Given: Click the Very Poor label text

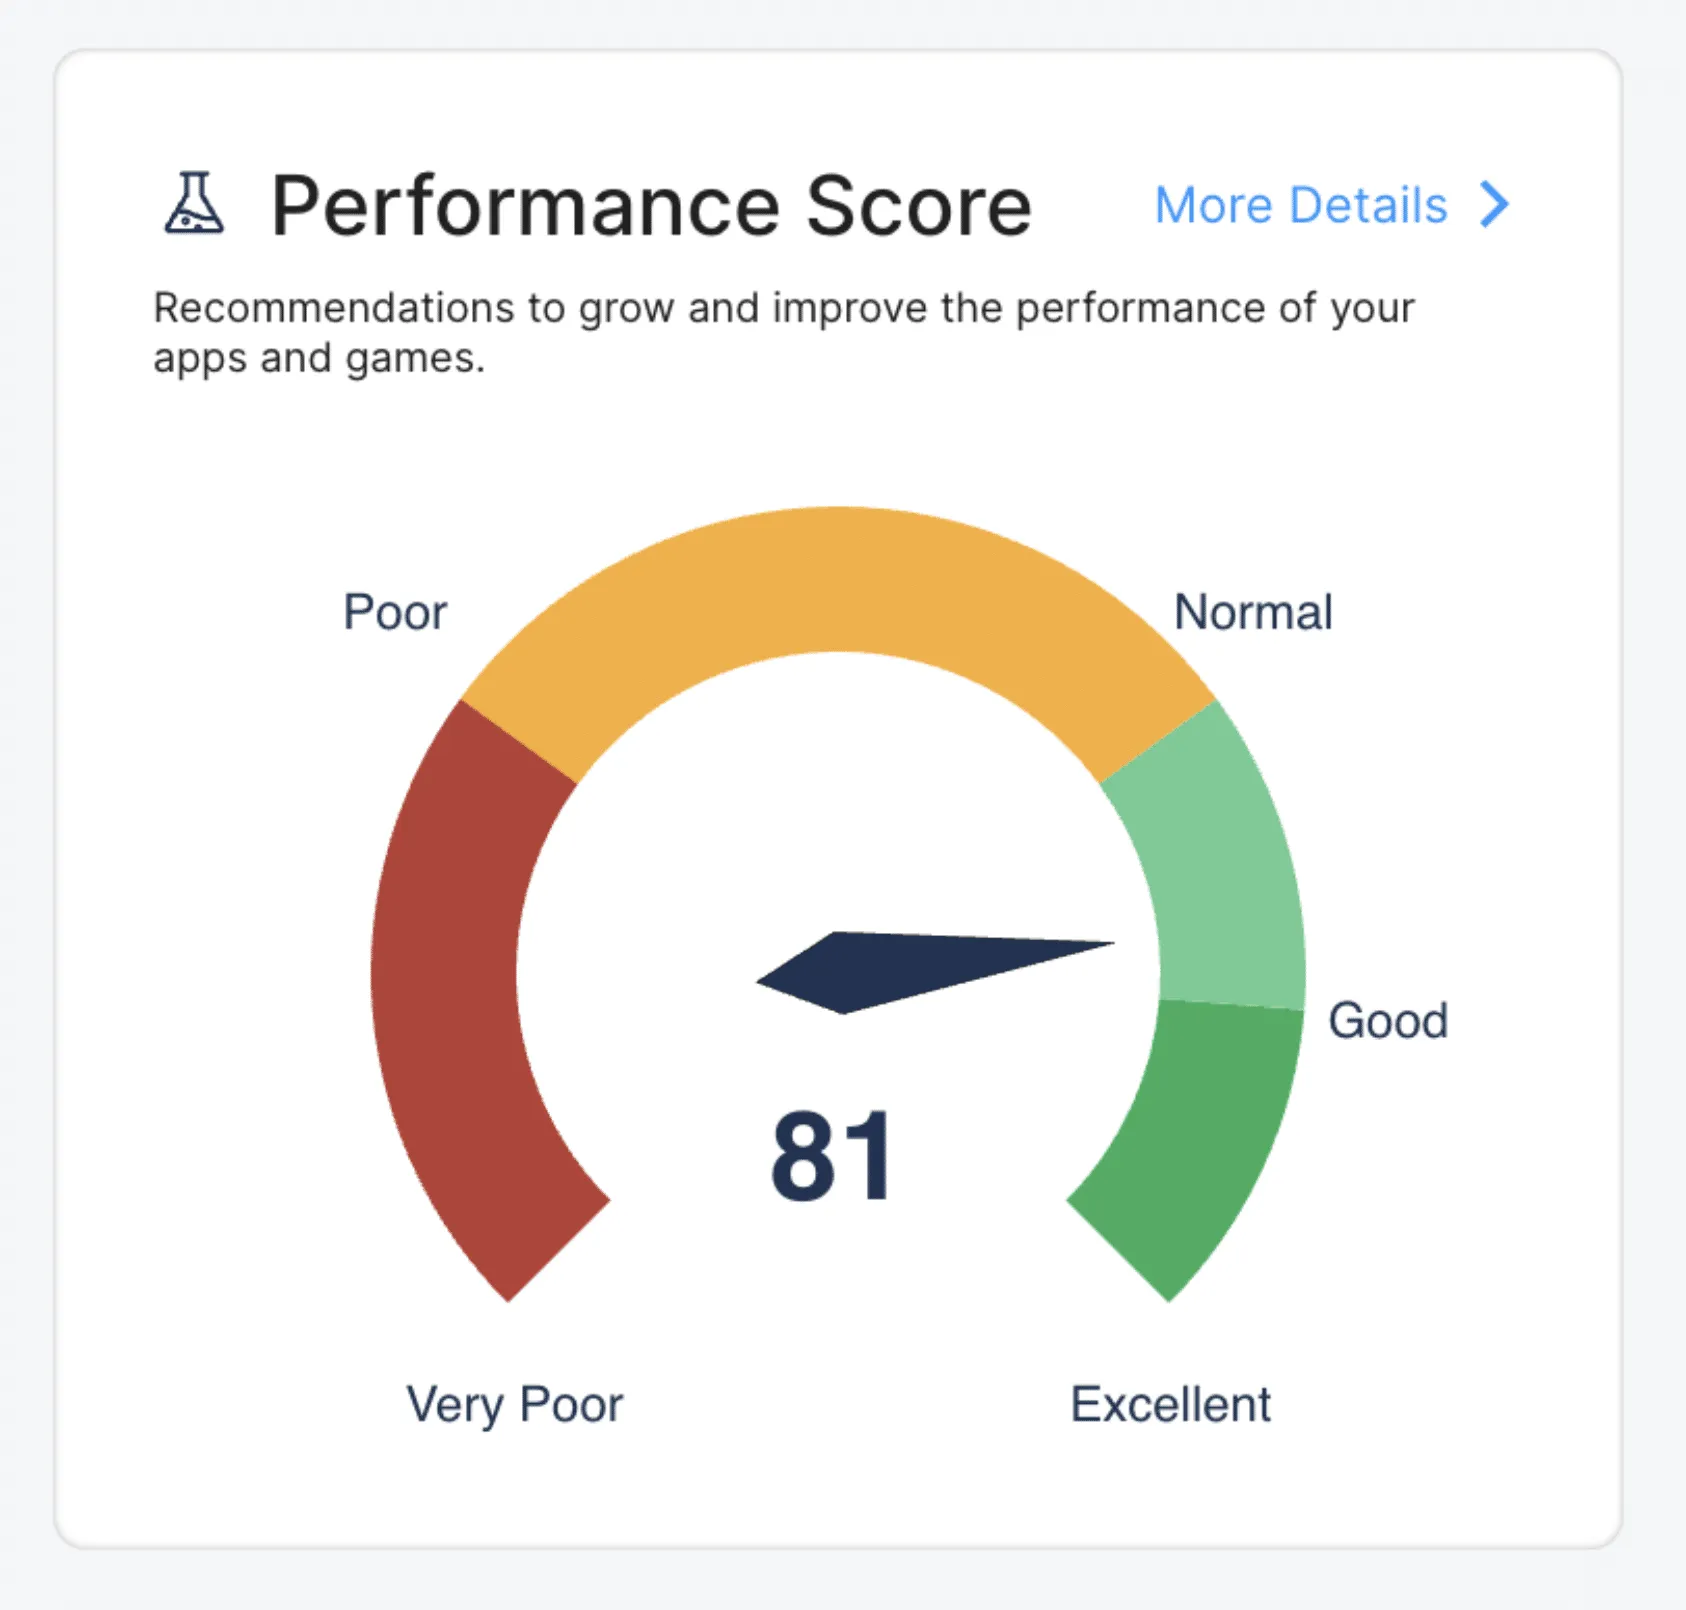Looking at the screenshot, I should click(x=514, y=1405).
